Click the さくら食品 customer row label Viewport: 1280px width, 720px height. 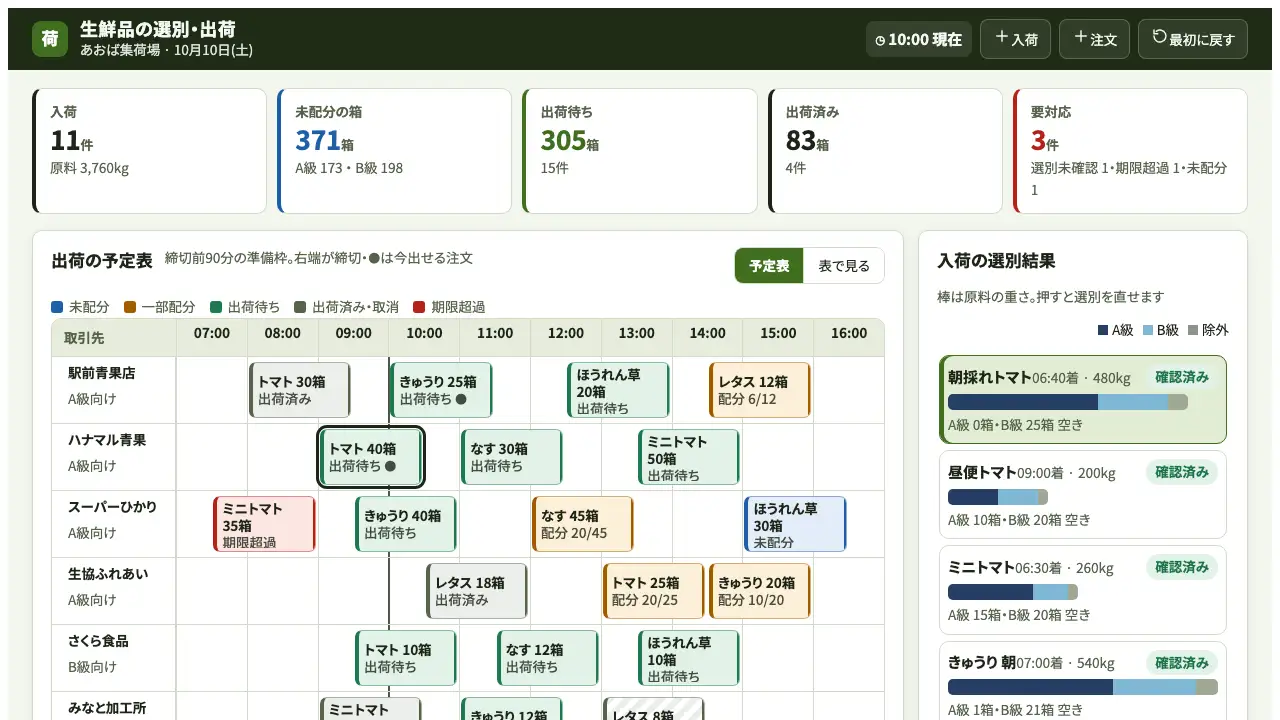(114, 658)
